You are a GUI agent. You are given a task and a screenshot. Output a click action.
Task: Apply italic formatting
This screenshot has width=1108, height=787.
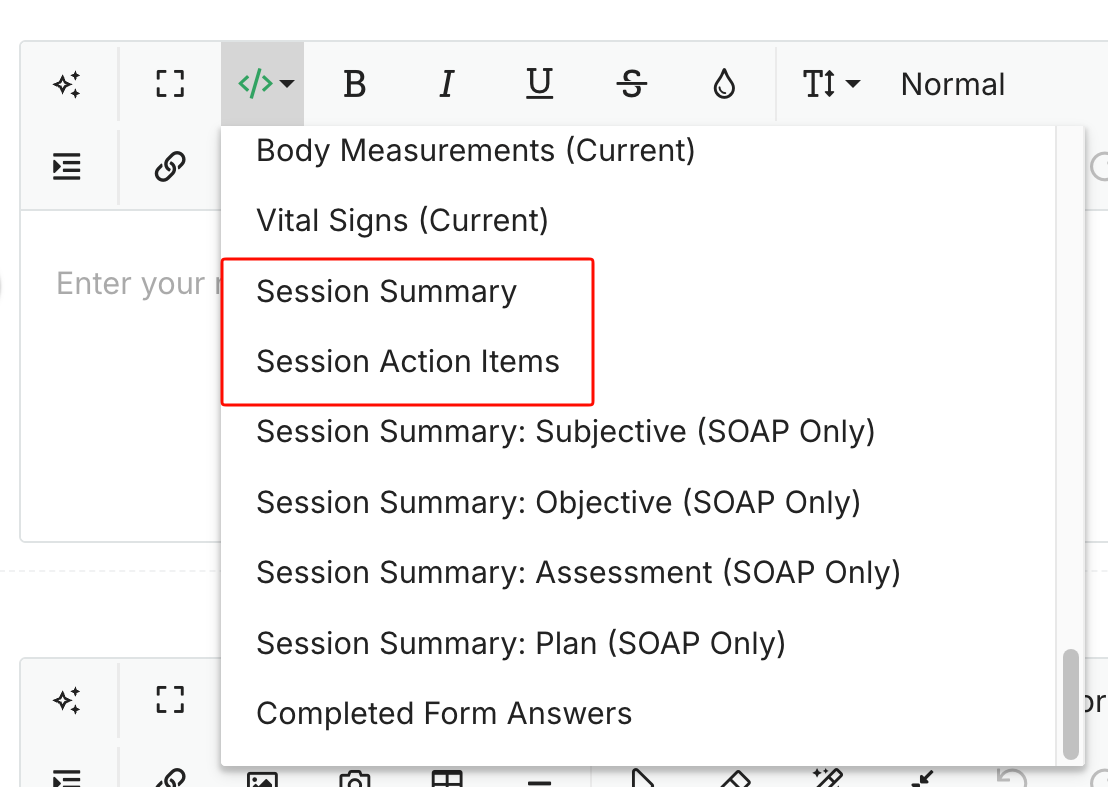[447, 84]
